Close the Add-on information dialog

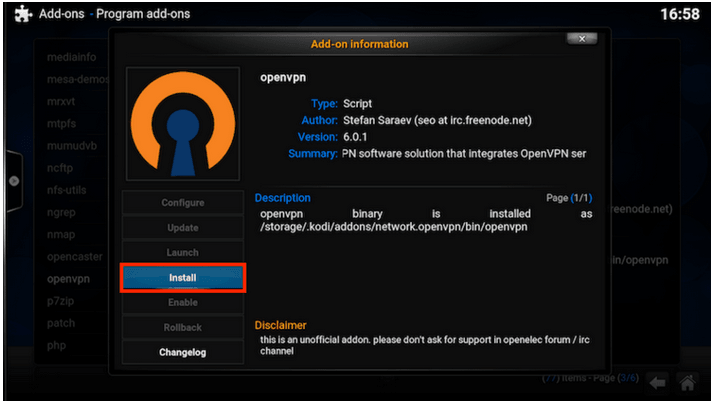coord(582,39)
